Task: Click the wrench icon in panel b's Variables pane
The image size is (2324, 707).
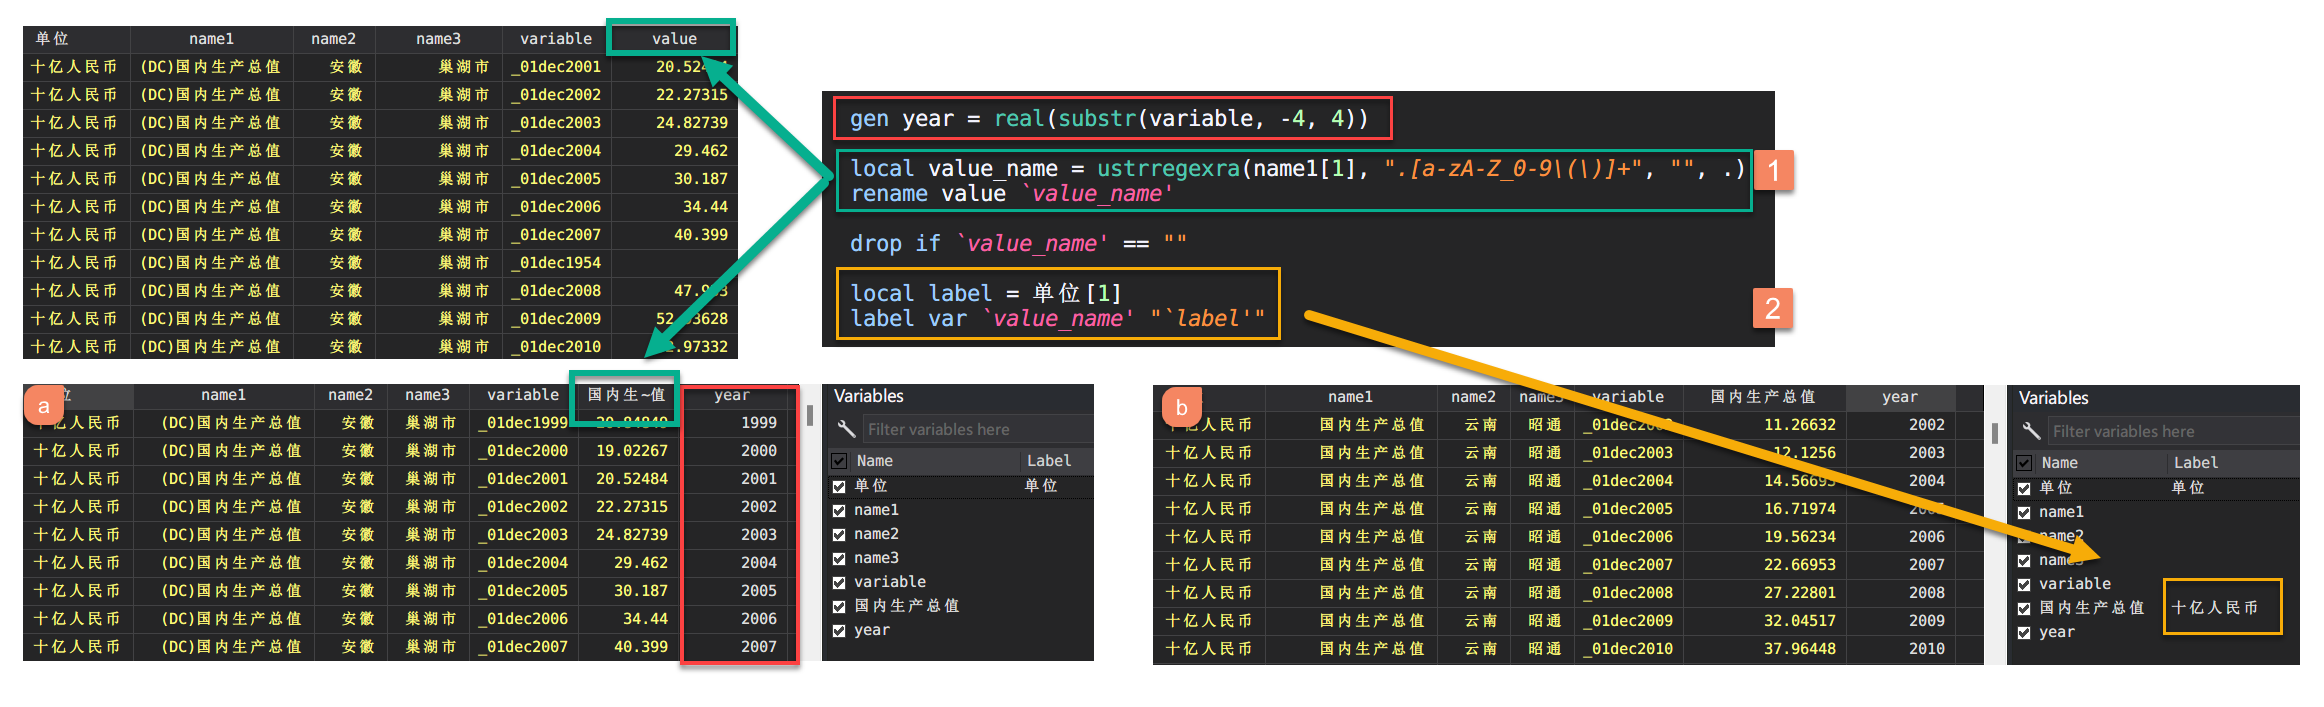Action: point(2031,431)
